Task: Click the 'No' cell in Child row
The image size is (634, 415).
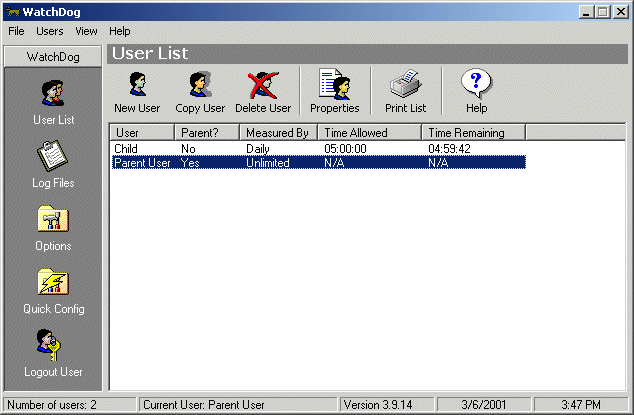Action: point(188,148)
